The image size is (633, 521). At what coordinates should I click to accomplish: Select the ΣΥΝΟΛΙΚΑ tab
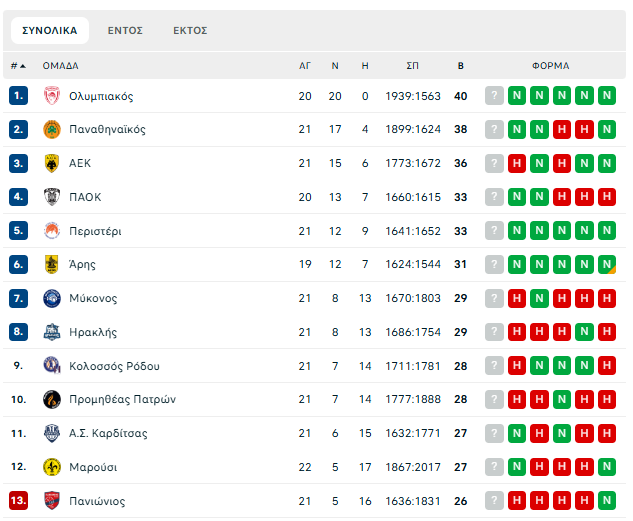pos(50,31)
